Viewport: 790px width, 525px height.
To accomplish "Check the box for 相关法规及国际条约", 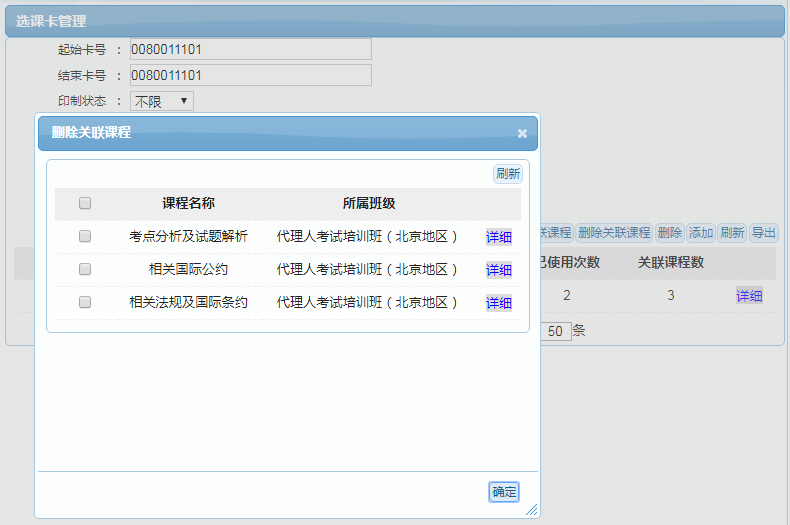I will point(85,302).
